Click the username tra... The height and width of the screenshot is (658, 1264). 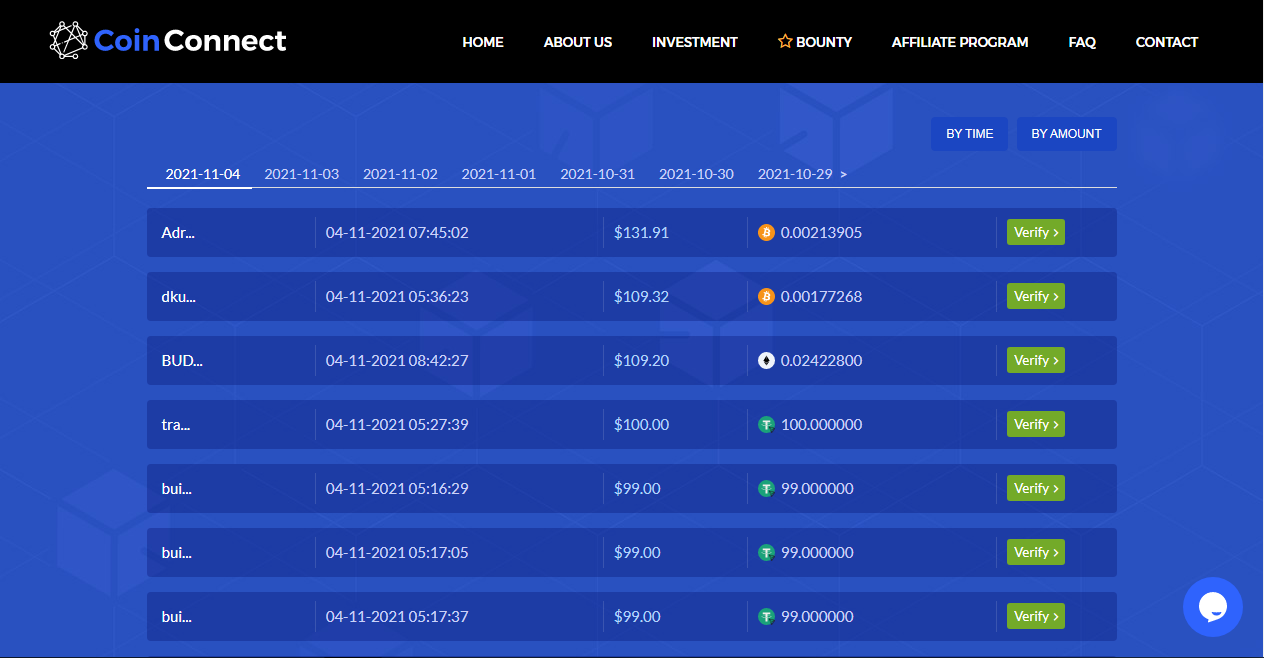pyautogui.click(x=176, y=424)
